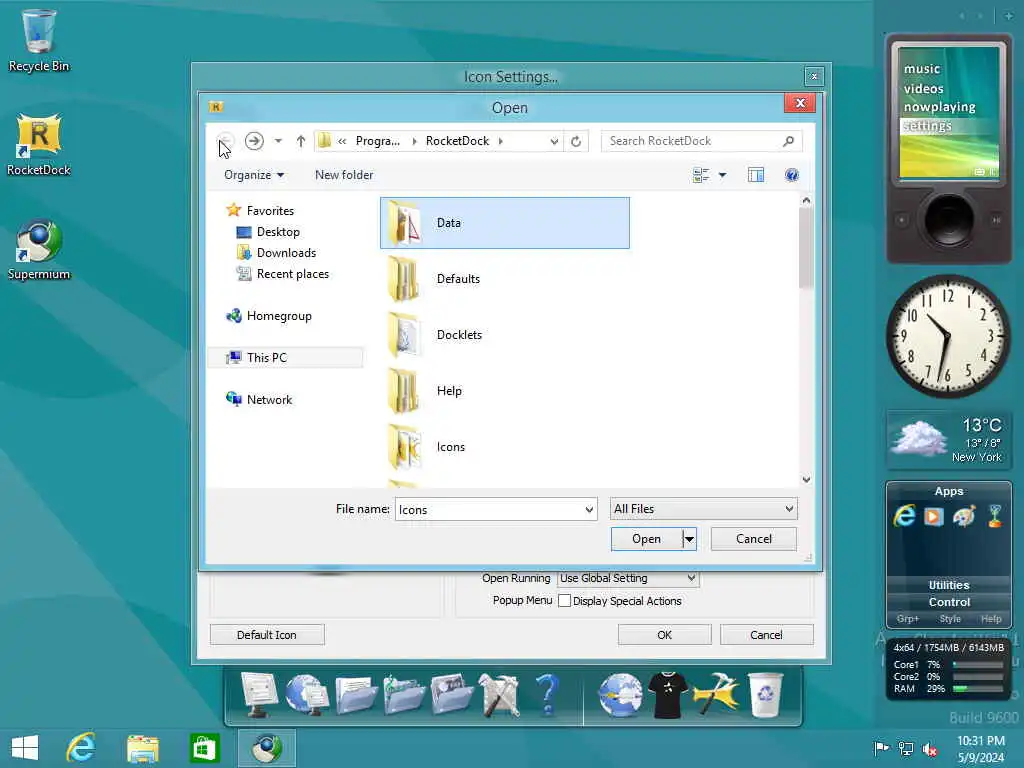Open the Help folder
The height and width of the screenshot is (768, 1024).
504,391
